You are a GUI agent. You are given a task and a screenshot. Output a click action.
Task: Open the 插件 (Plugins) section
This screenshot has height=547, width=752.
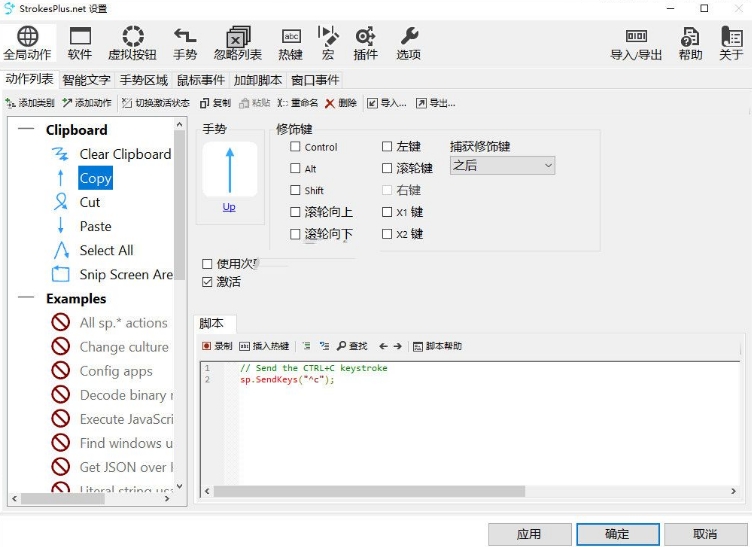365,43
